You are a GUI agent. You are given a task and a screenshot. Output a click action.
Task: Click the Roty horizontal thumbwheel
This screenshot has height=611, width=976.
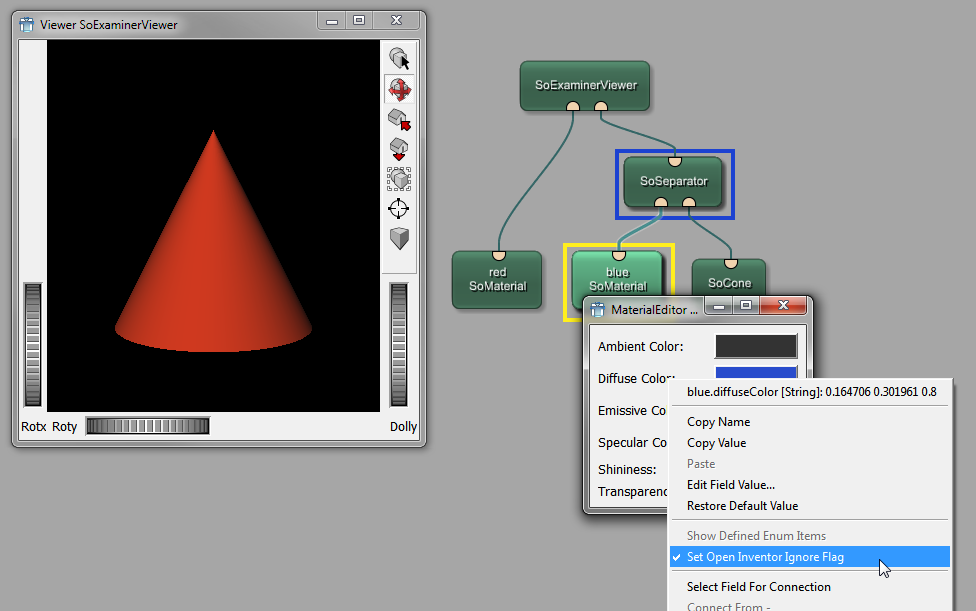147,427
